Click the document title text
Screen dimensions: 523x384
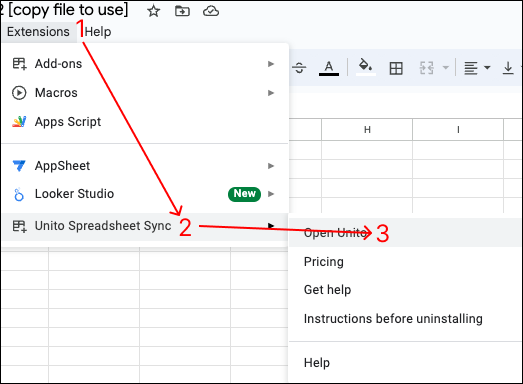click(x=65, y=10)
